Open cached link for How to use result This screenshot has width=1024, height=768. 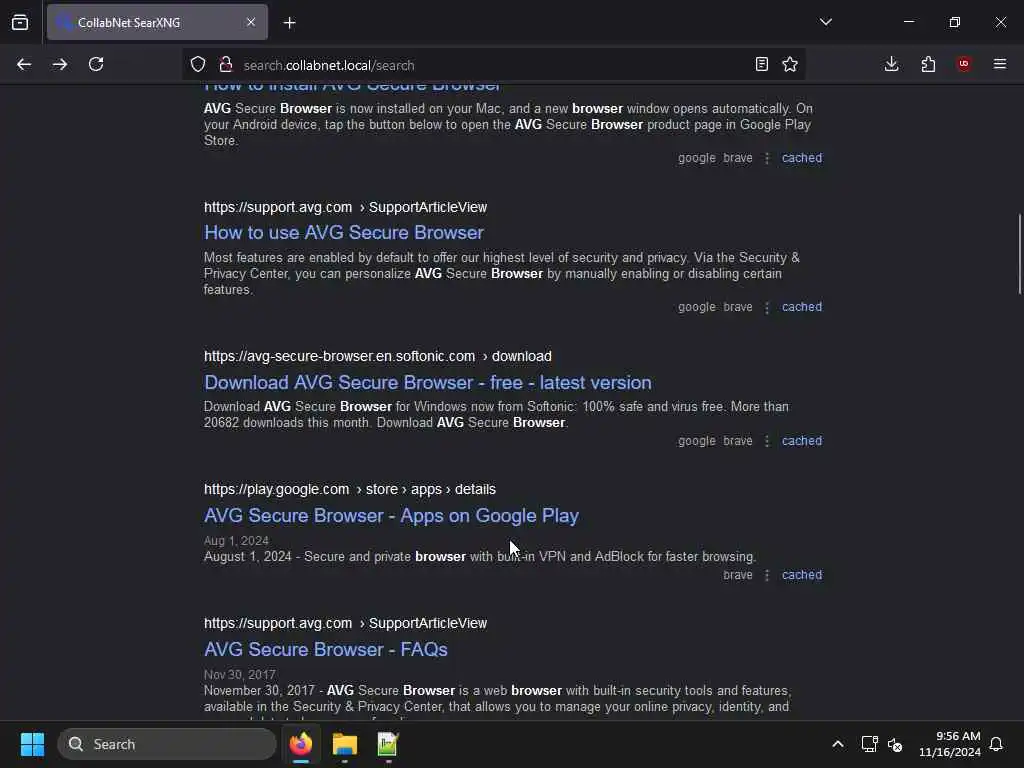tap(802, 307)
